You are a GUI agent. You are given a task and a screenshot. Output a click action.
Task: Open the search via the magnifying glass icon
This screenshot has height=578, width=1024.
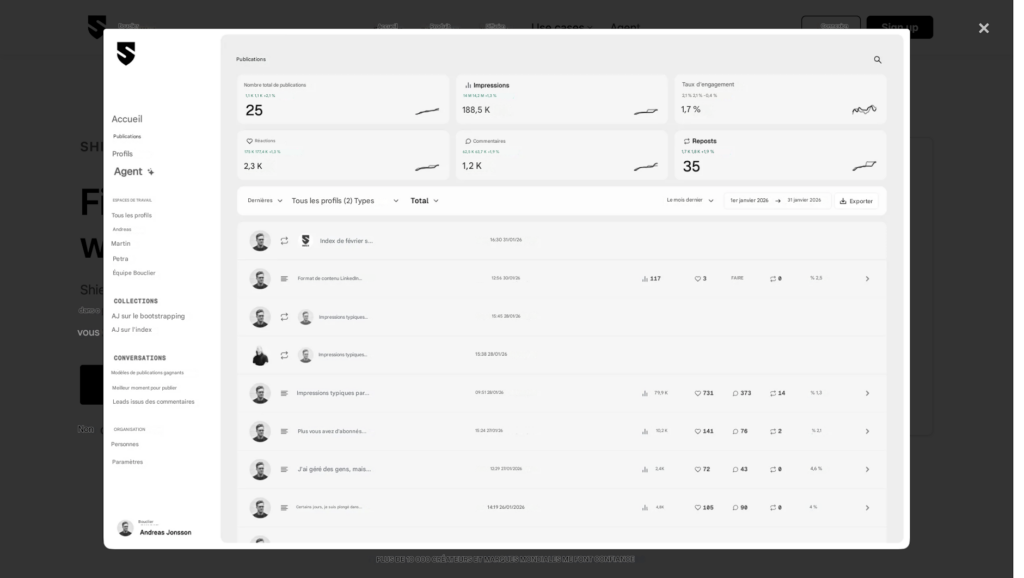pos(877,60)
